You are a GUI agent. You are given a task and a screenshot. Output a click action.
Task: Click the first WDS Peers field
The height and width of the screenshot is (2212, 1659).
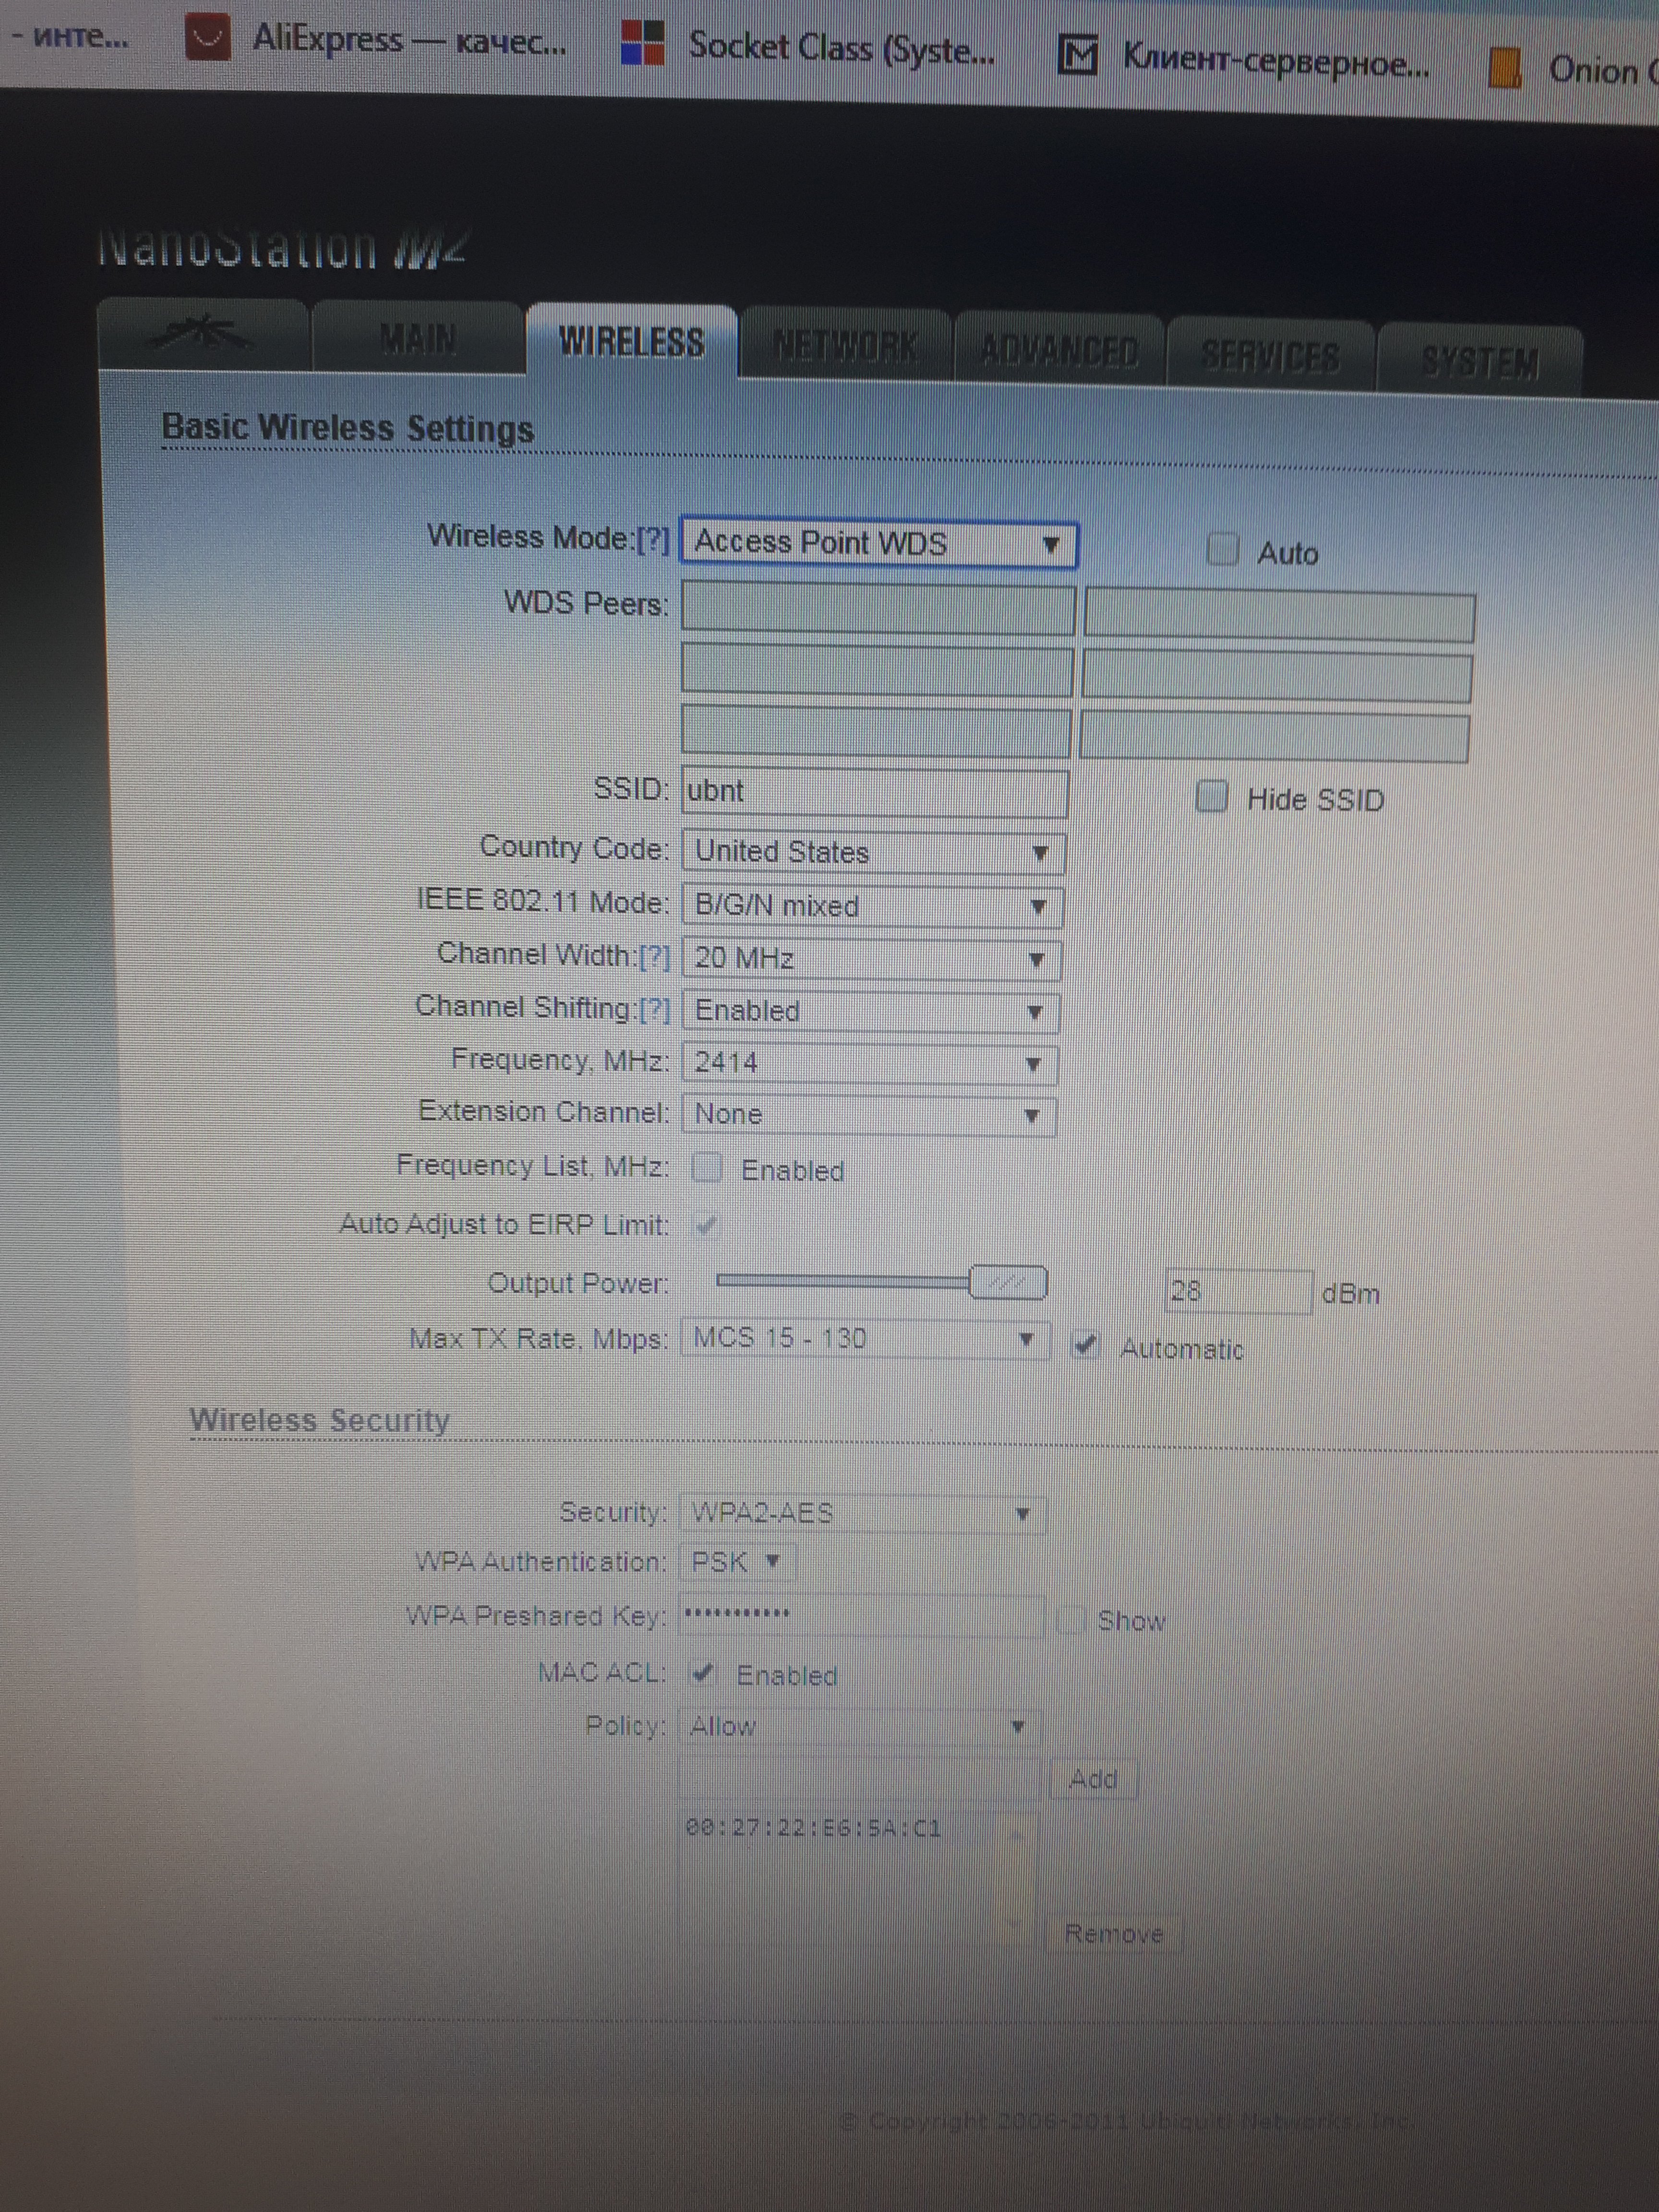[878, 610]
